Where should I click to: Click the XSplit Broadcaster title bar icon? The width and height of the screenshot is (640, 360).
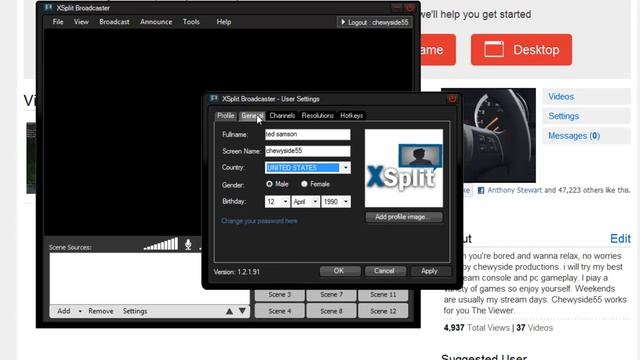(49, 8)
